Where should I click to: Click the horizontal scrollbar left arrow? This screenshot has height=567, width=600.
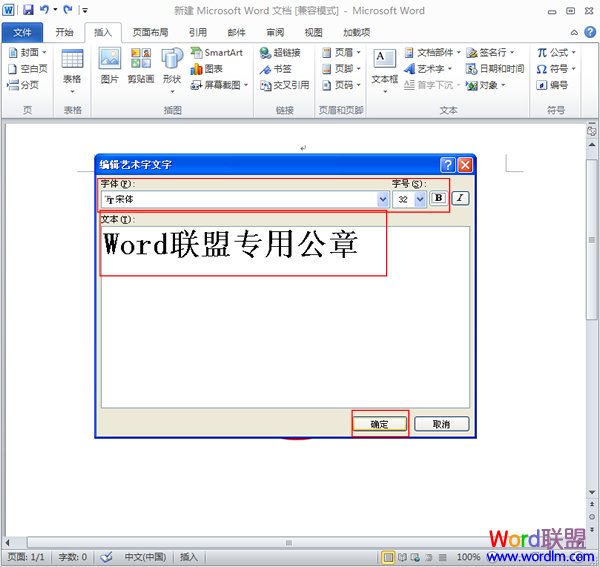(8, 542)
